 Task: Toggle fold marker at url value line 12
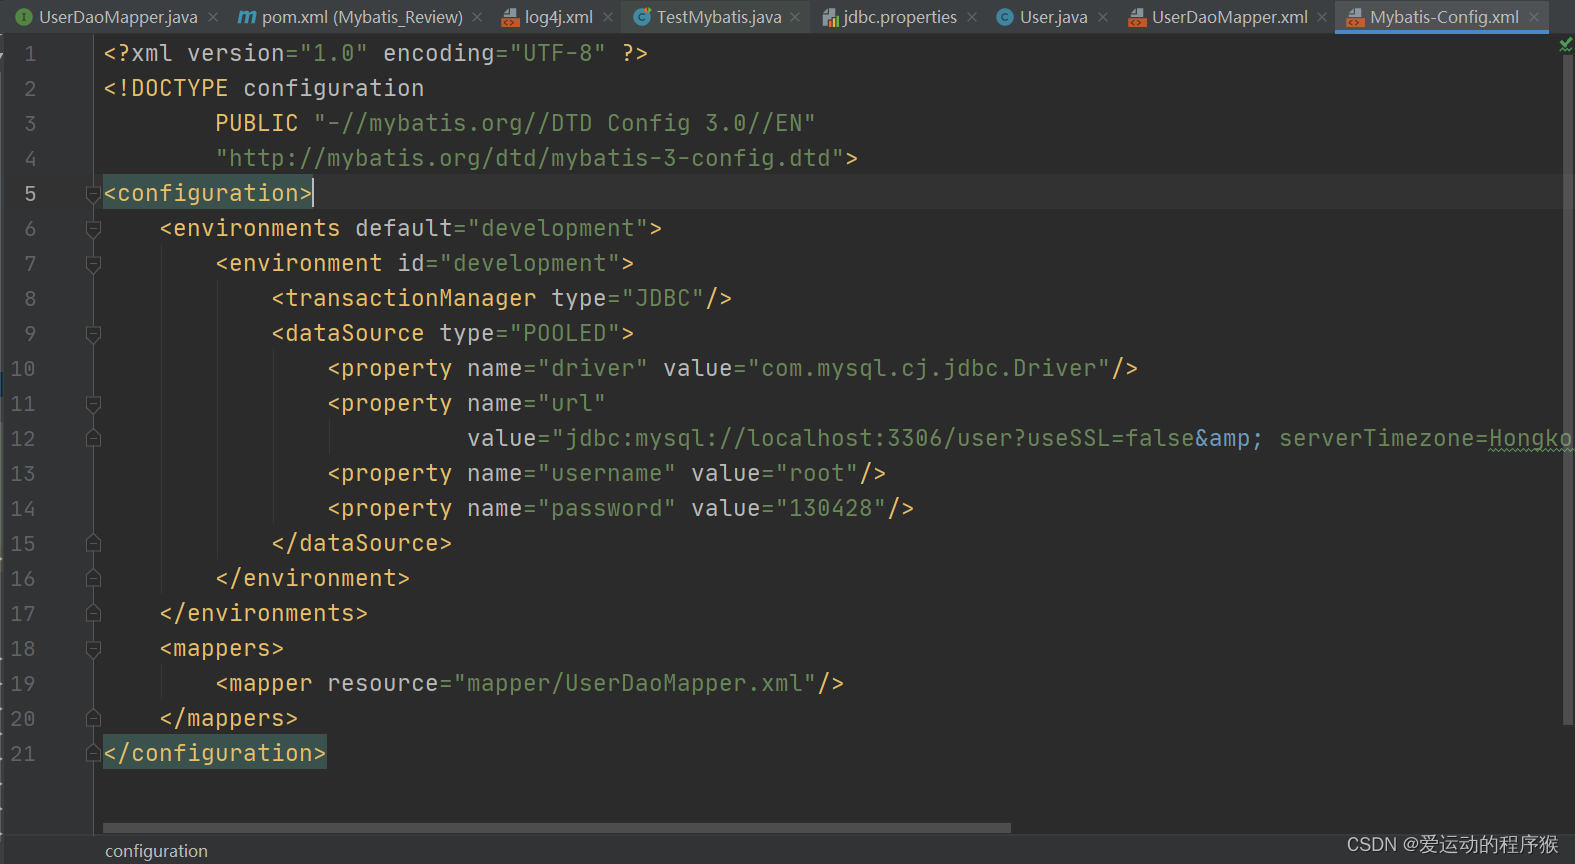[x=93, y=438]
